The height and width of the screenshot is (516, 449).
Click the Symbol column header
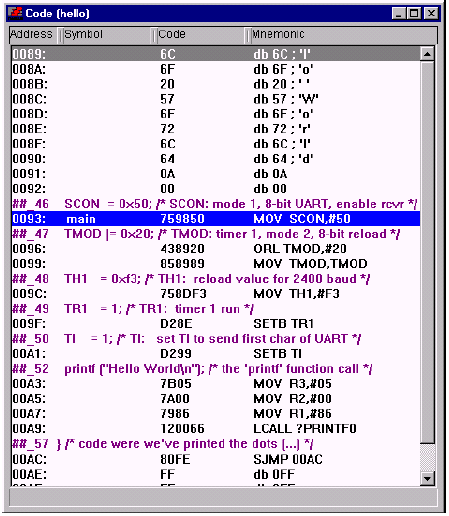click(106, 34)
